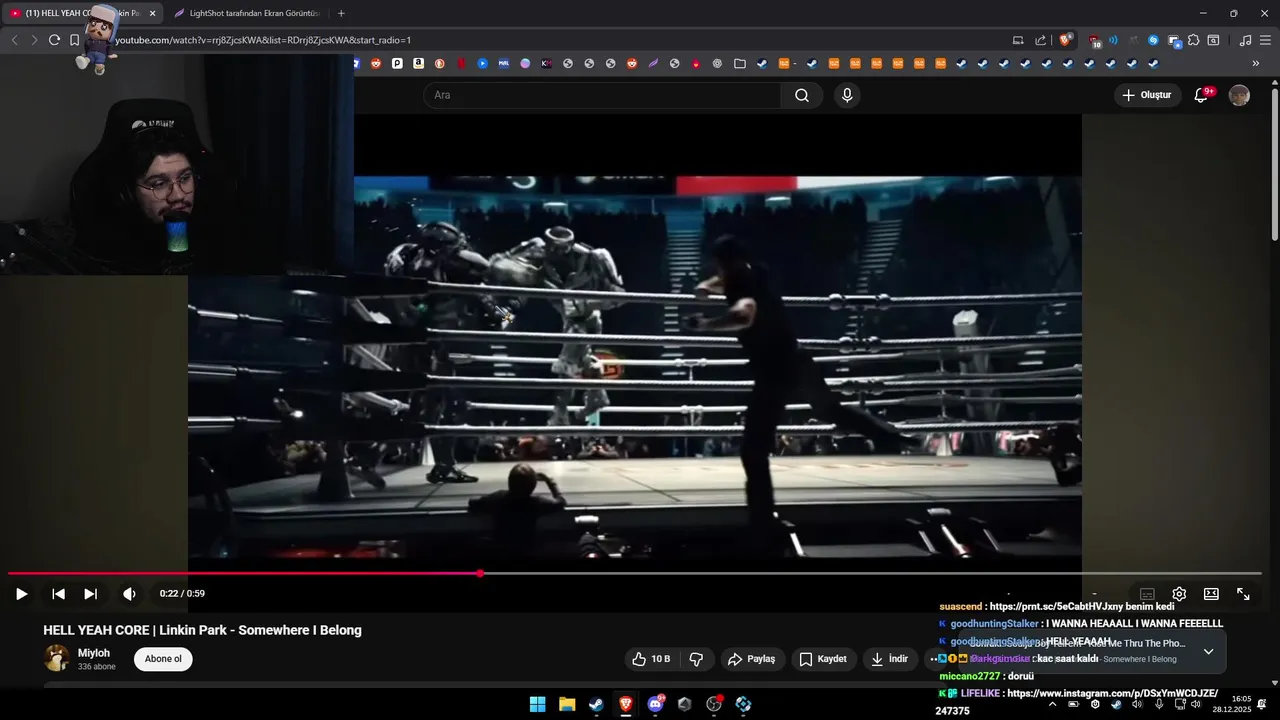
Task: Download video with İndir button
Action: (889, 659)
